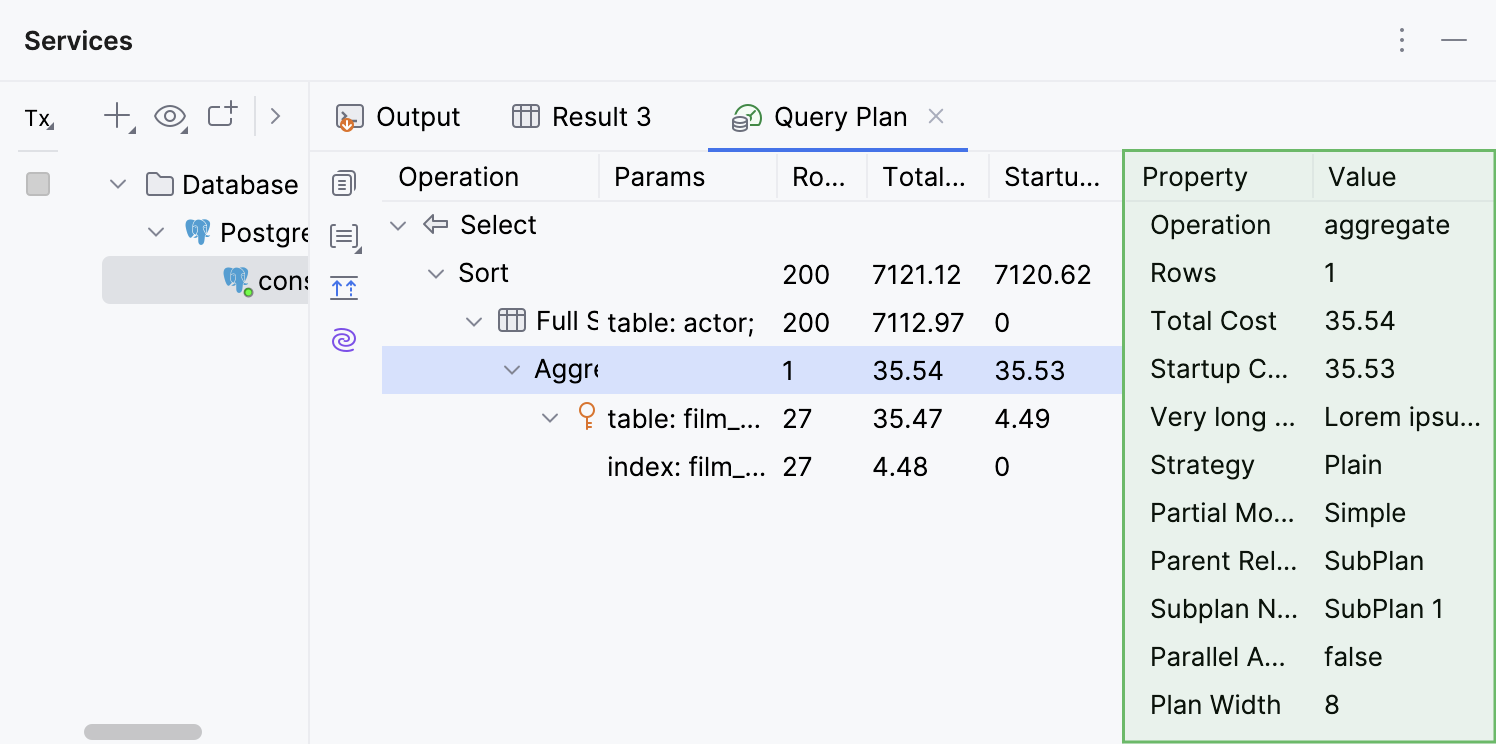Click the horizontal scrollbar below the tree
Screen dimensions: 1496x744
tap(143, 731)
